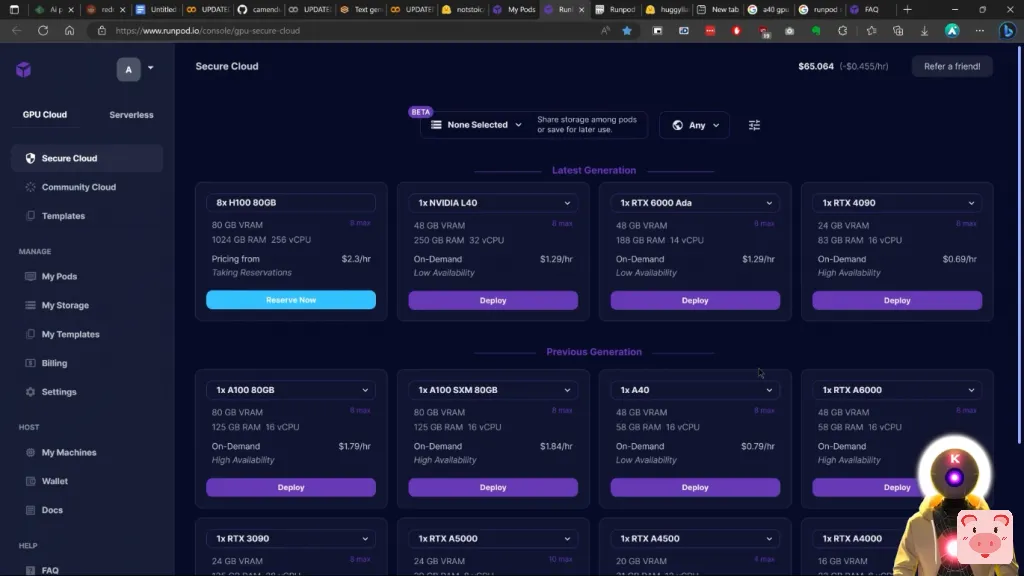
Task: Open My Templates page
Action: click(70, 334)
